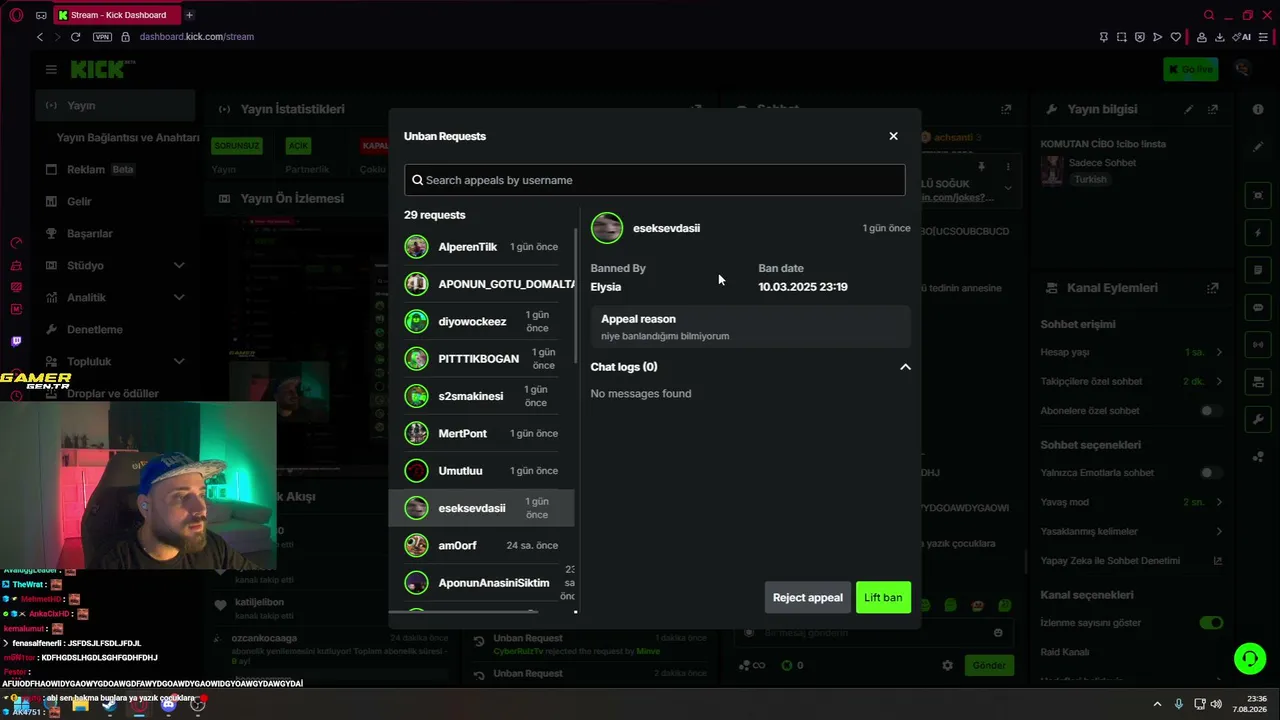Focus the Search appeals by username field

pyautogui.click(x=655, y=180)
